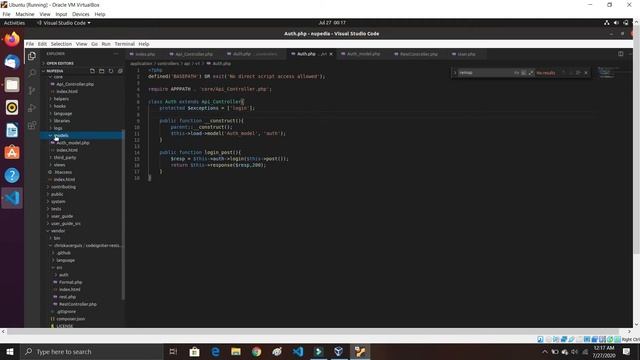Launch Firefox from the Ubuntu dock
Screen dimensions: 640x360
click(12, 40)
